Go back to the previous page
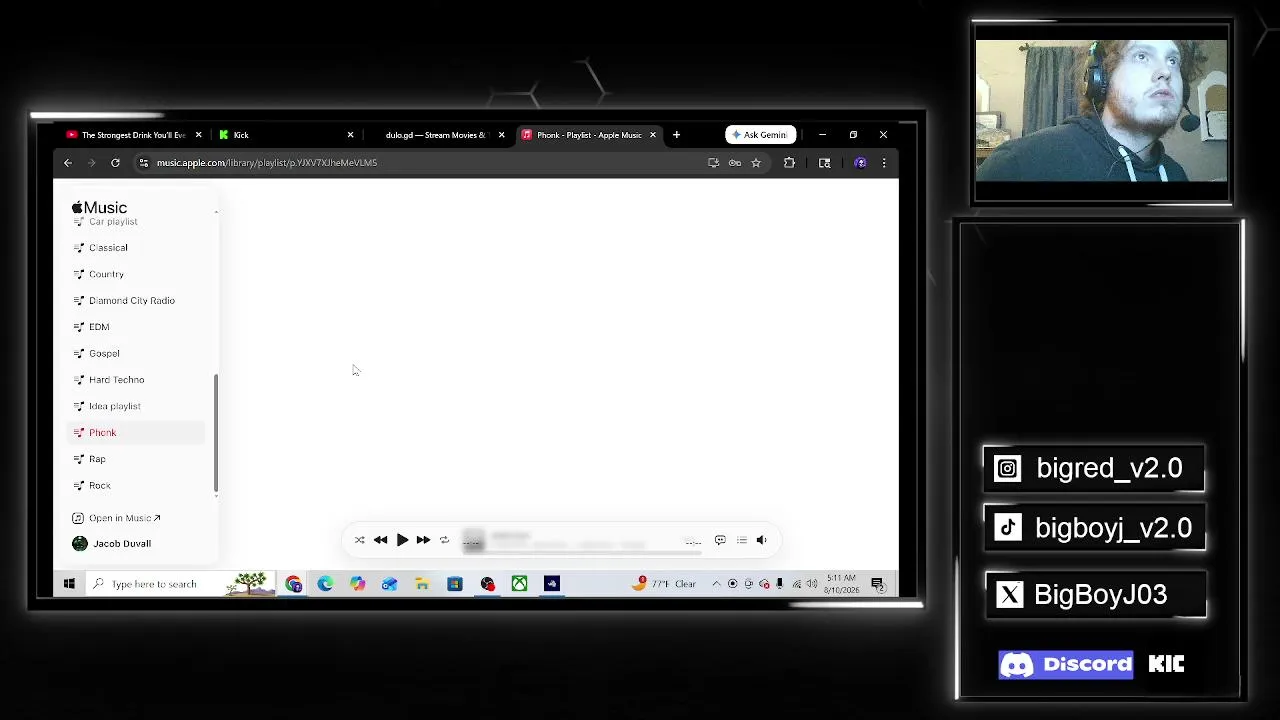The height and width of the screenshot is (720, 1280). [68, 163]
